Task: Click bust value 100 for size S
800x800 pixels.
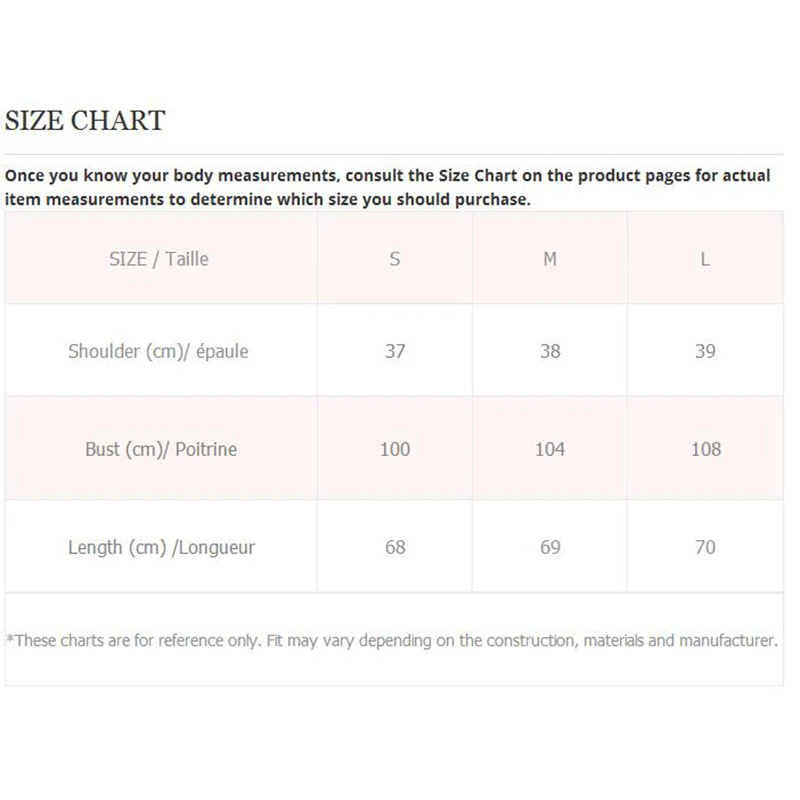Action: point(395,449)
